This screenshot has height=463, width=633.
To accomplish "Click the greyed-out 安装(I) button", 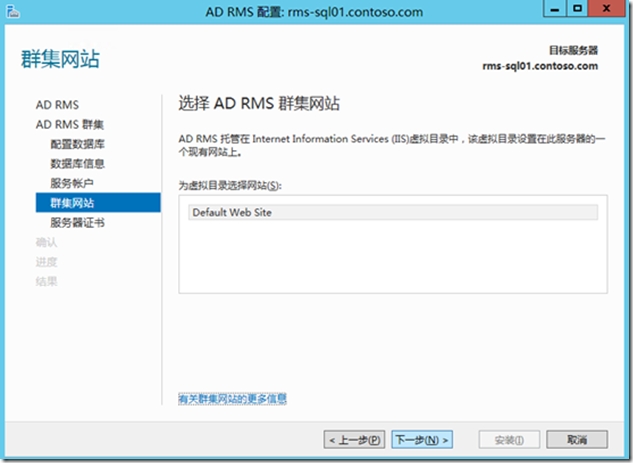I will point(509,440).
